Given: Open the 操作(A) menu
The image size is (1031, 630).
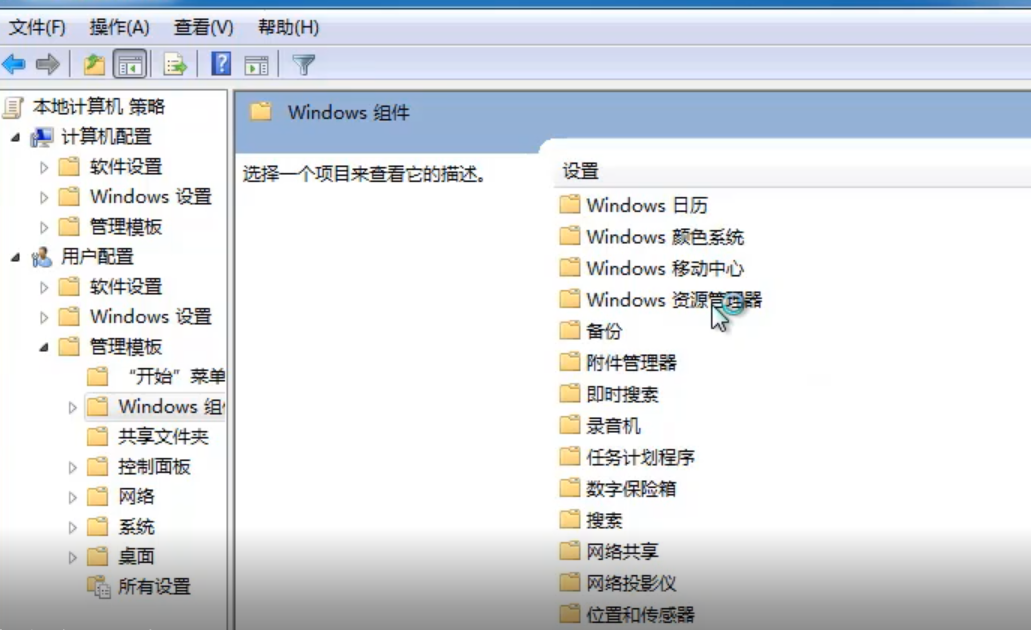Looking at the screenshot, I should 119,28.
